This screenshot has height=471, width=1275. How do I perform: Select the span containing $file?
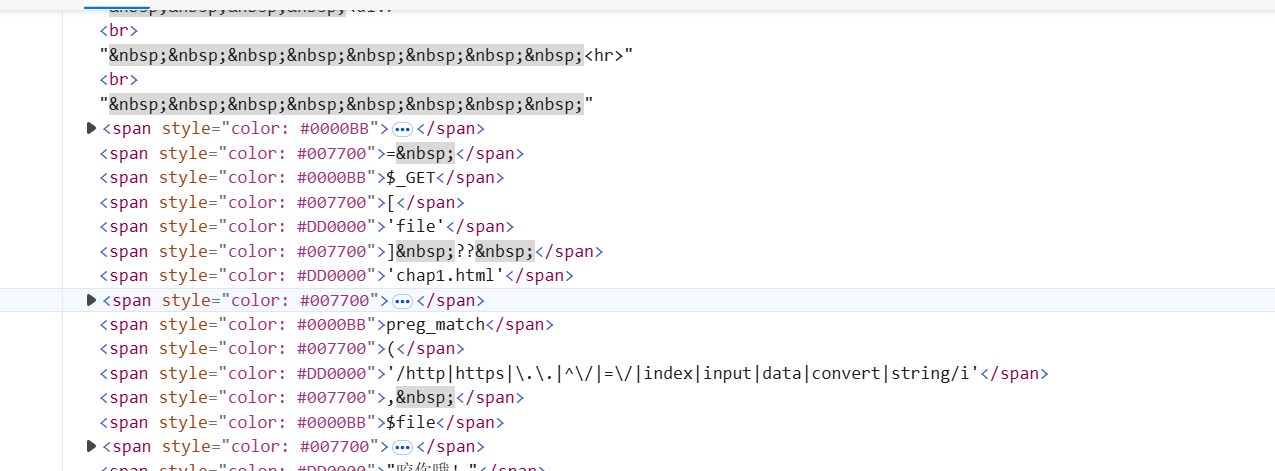[x=301, y=422]
